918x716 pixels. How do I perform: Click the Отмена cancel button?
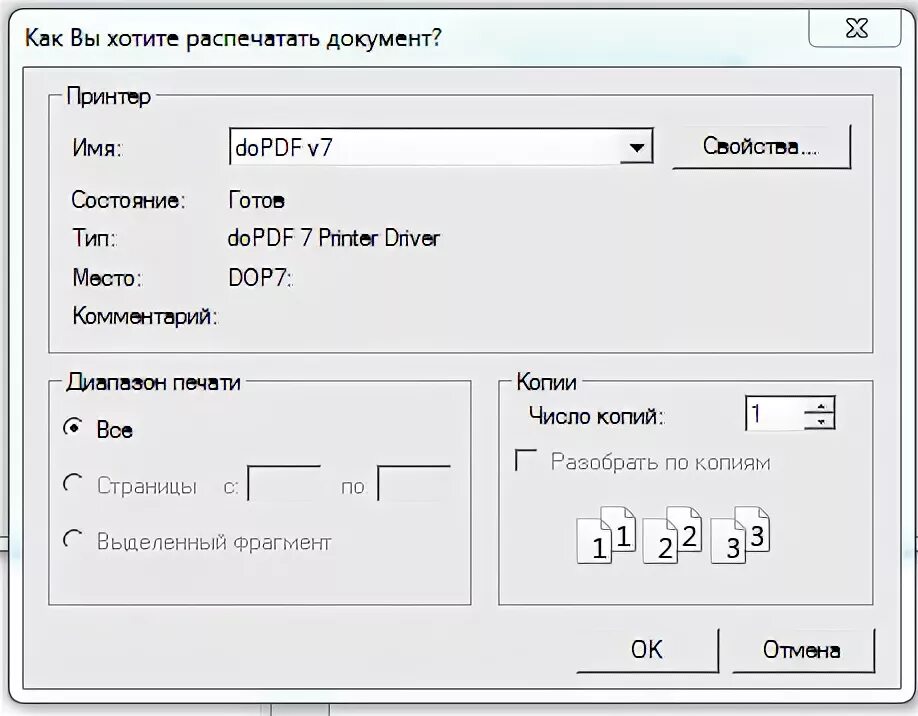(803, 650)
